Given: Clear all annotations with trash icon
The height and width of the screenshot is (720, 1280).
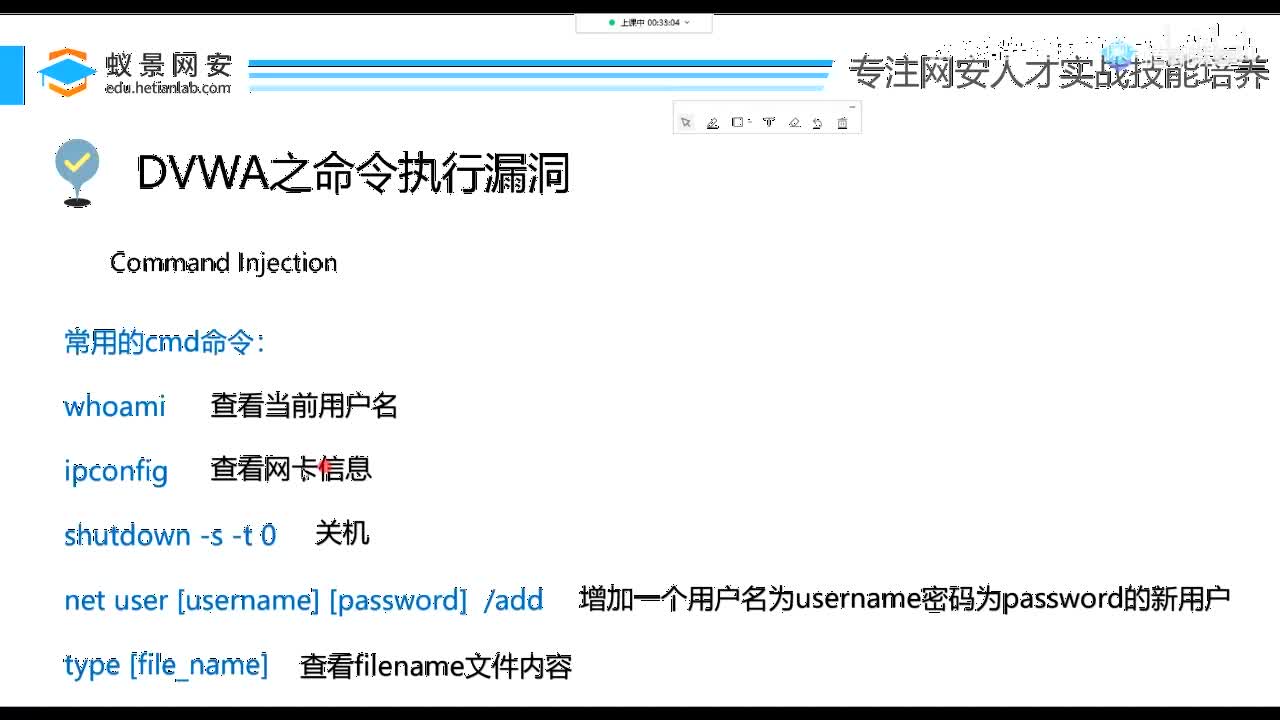Looking at the screenshot, I should (842, 122).
